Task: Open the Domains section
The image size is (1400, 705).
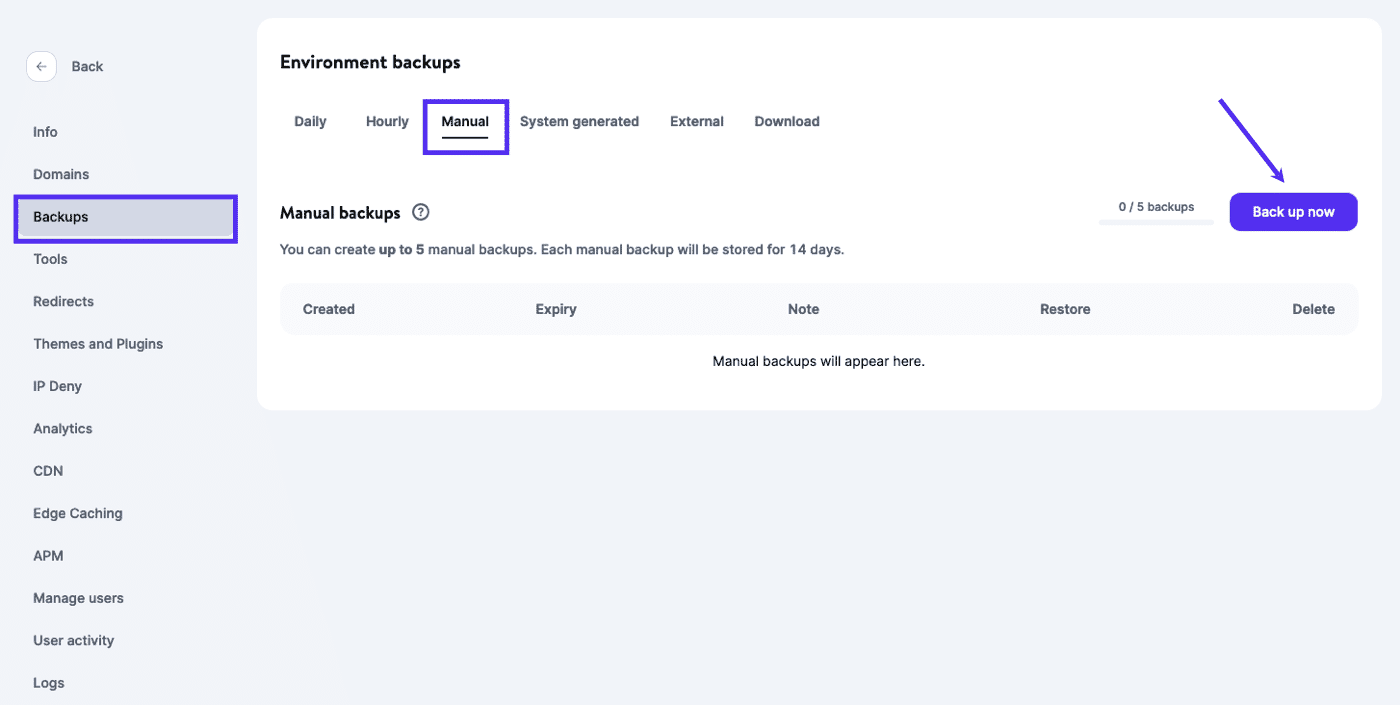Action: 60,173
